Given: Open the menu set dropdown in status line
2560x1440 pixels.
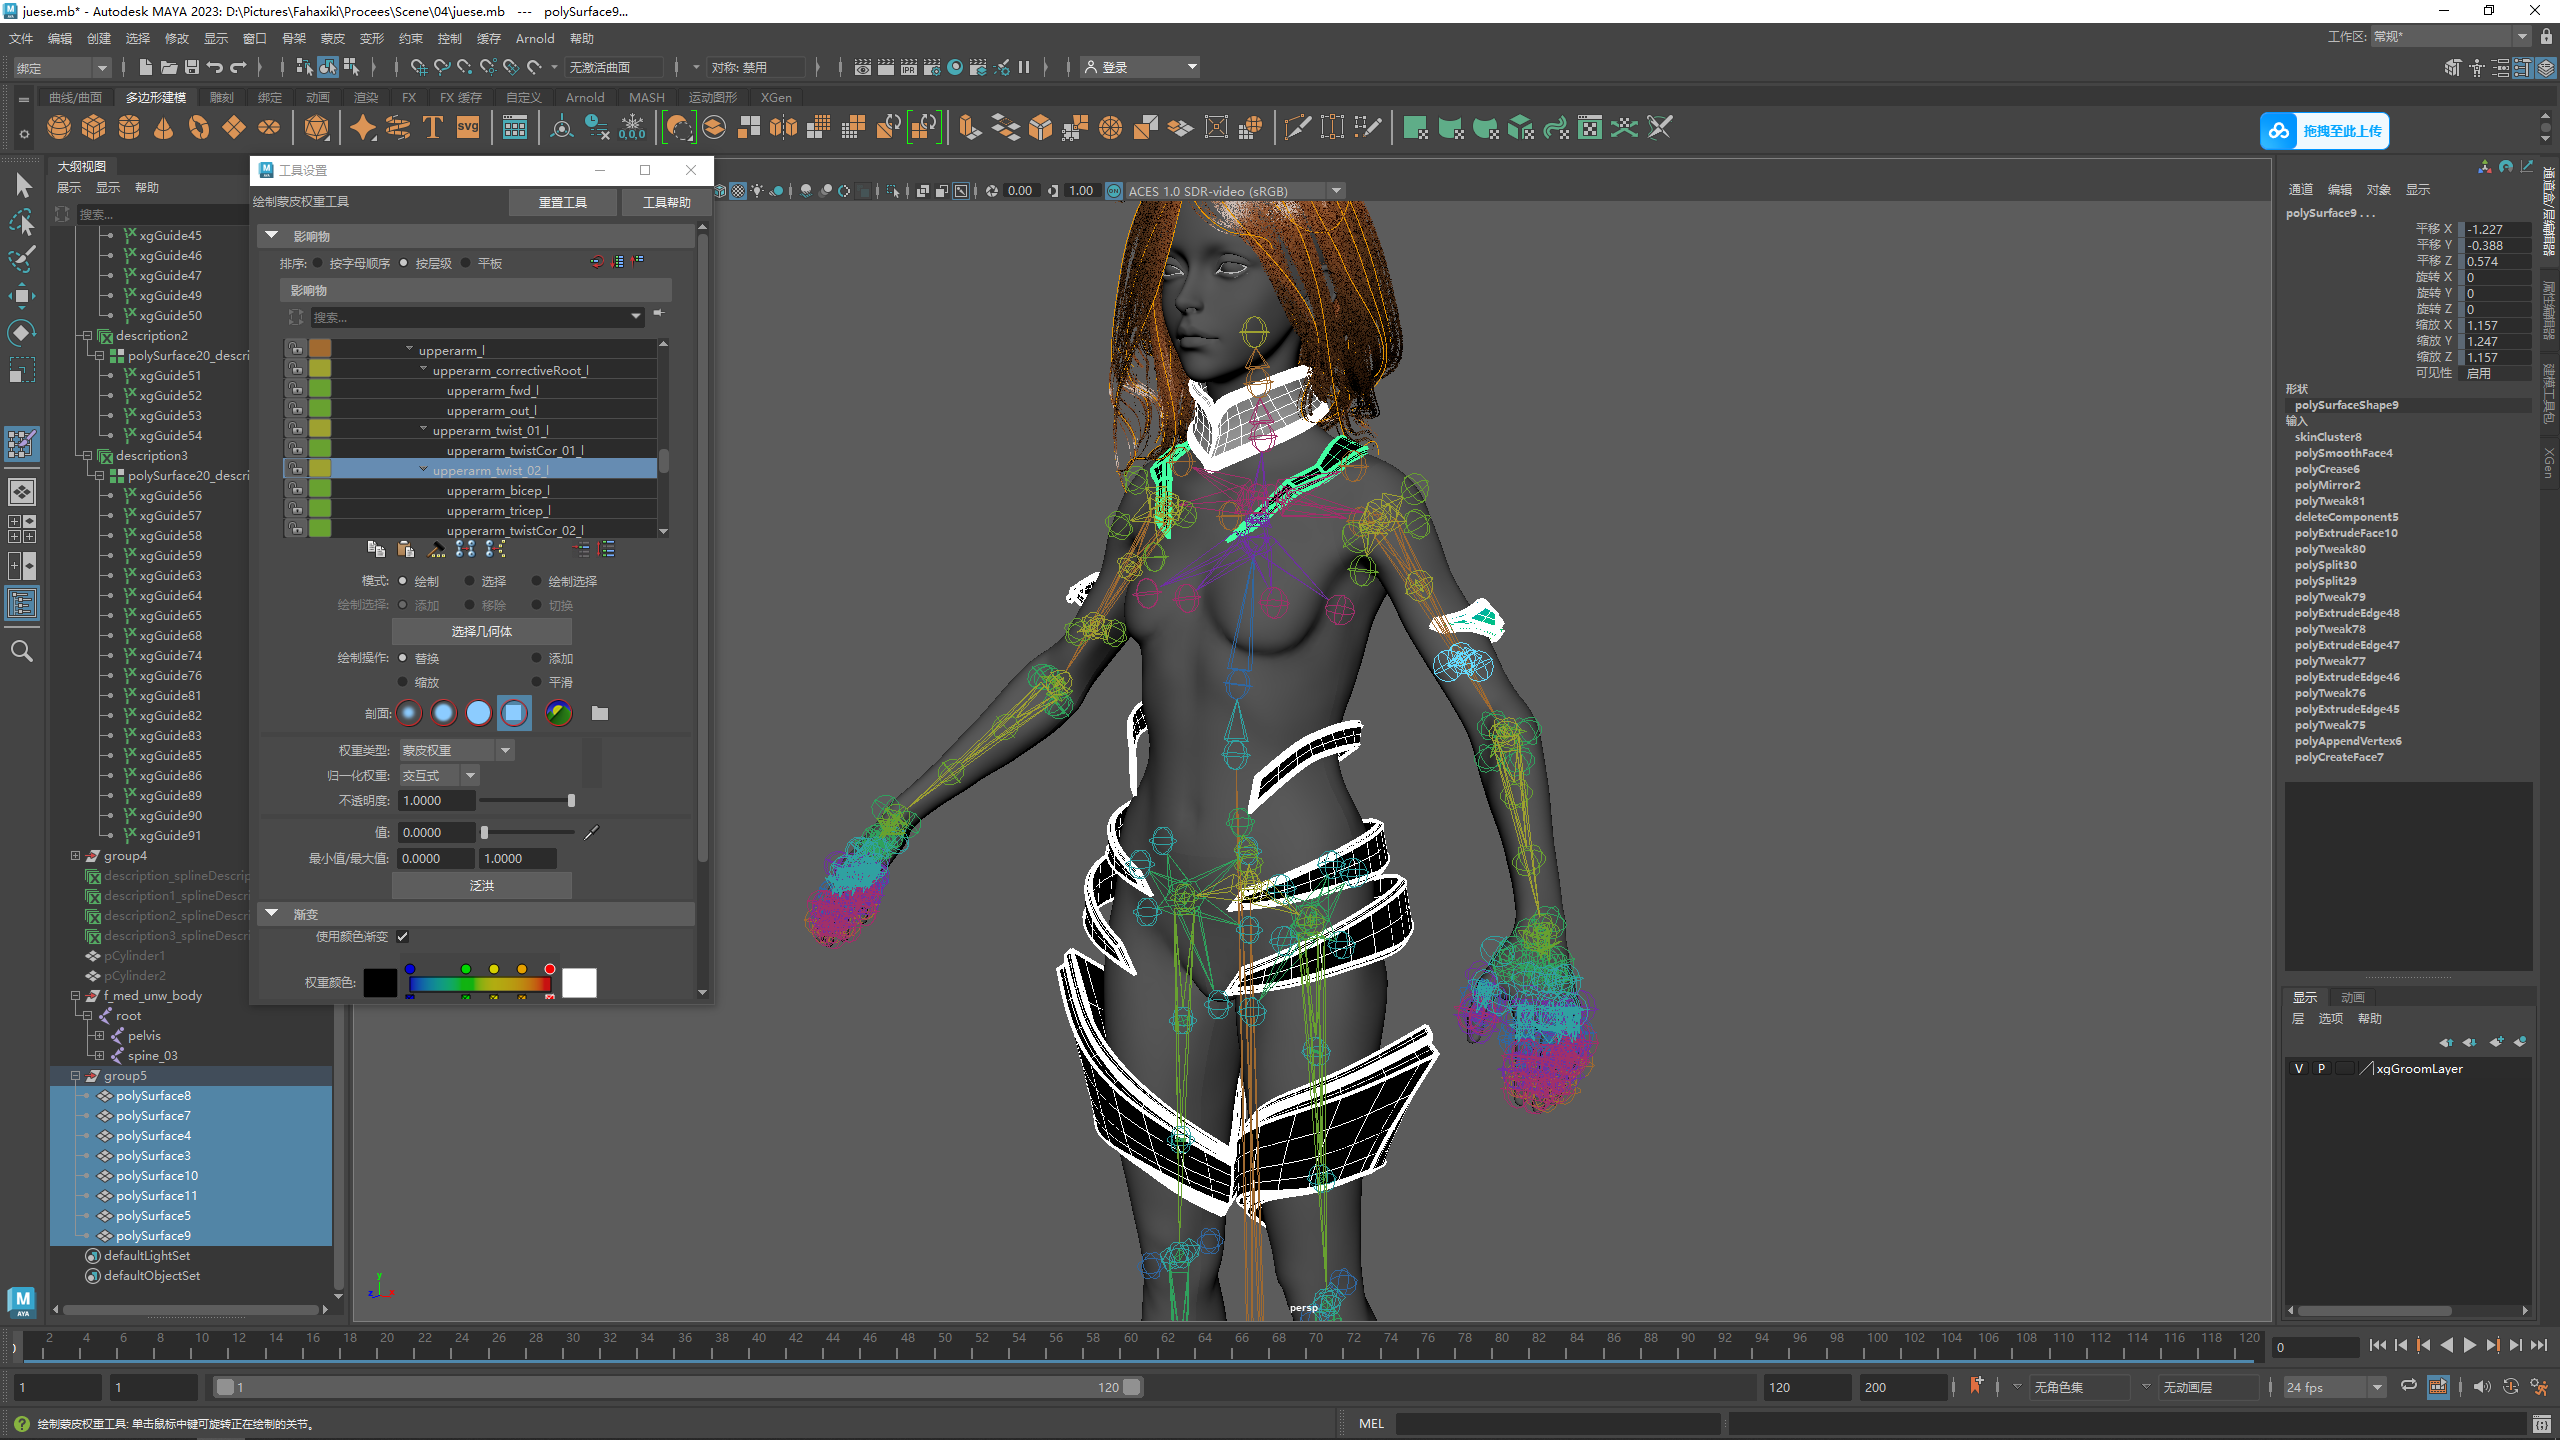Looking at the screenshot, I should coord(61,68).
